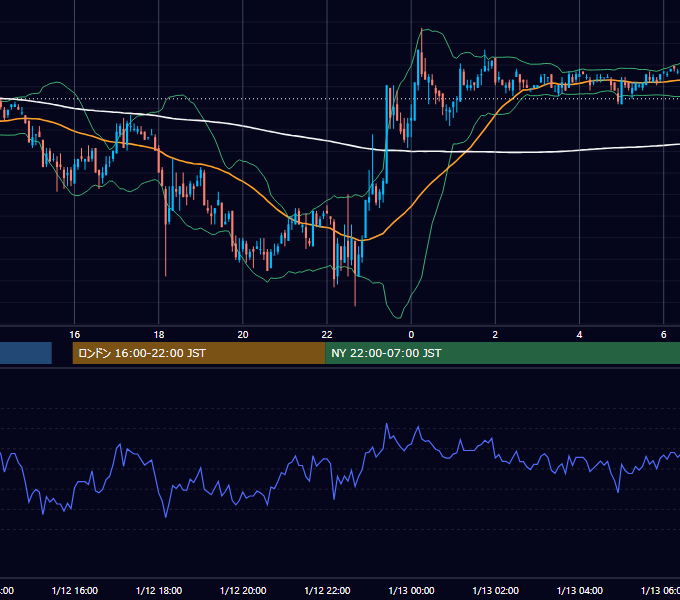
Task: Click the 1/12 16:00 time label
Action: coord(75,590)
